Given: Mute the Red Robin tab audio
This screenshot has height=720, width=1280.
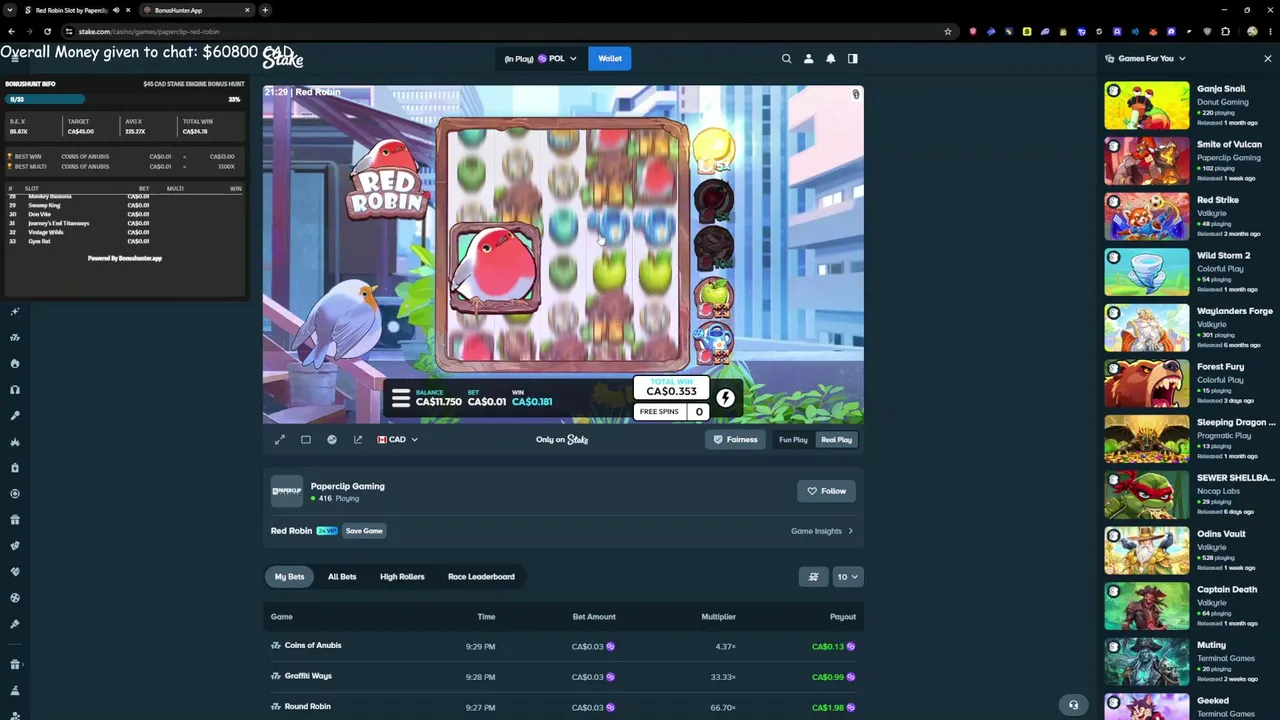Looking at the screenshot, I should 116,10.
